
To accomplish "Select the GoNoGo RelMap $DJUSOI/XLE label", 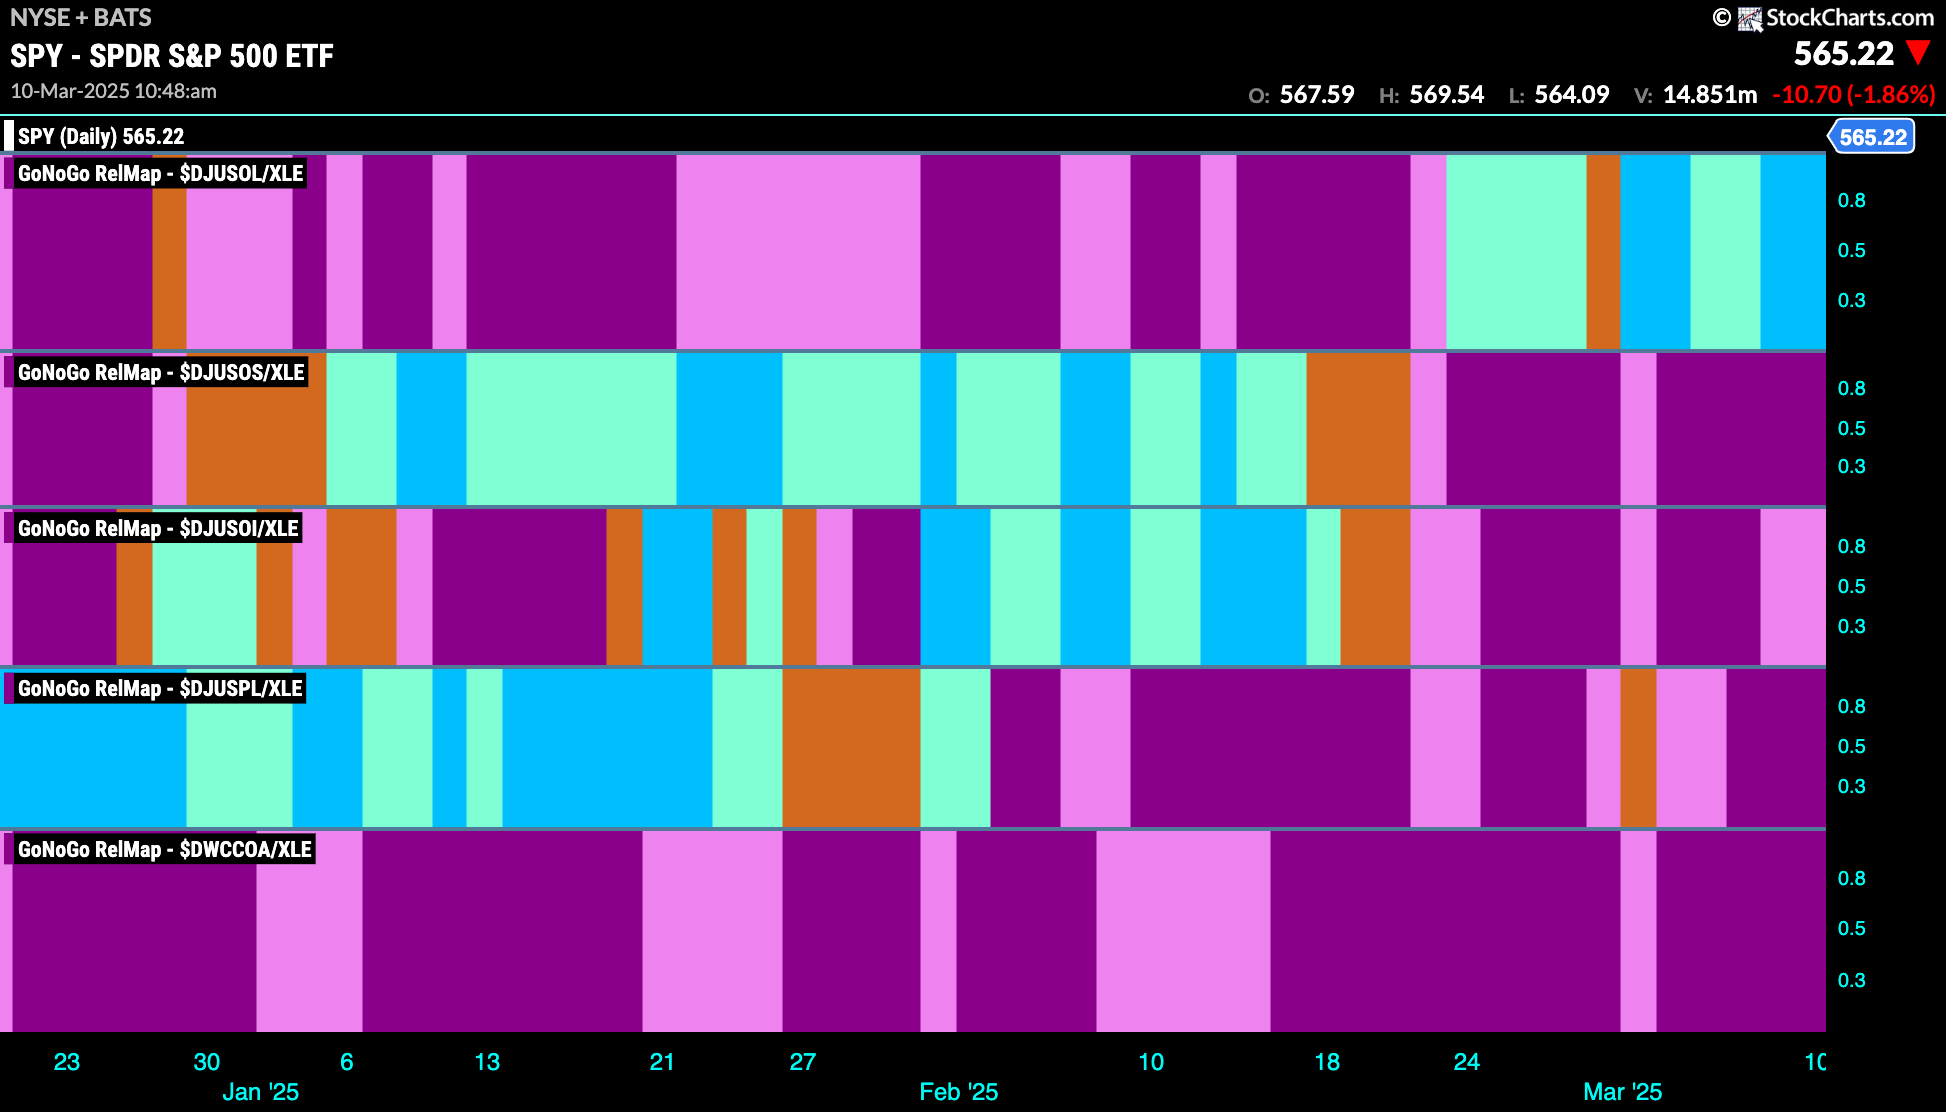I will pyautogui.click(x=157, y=528).
